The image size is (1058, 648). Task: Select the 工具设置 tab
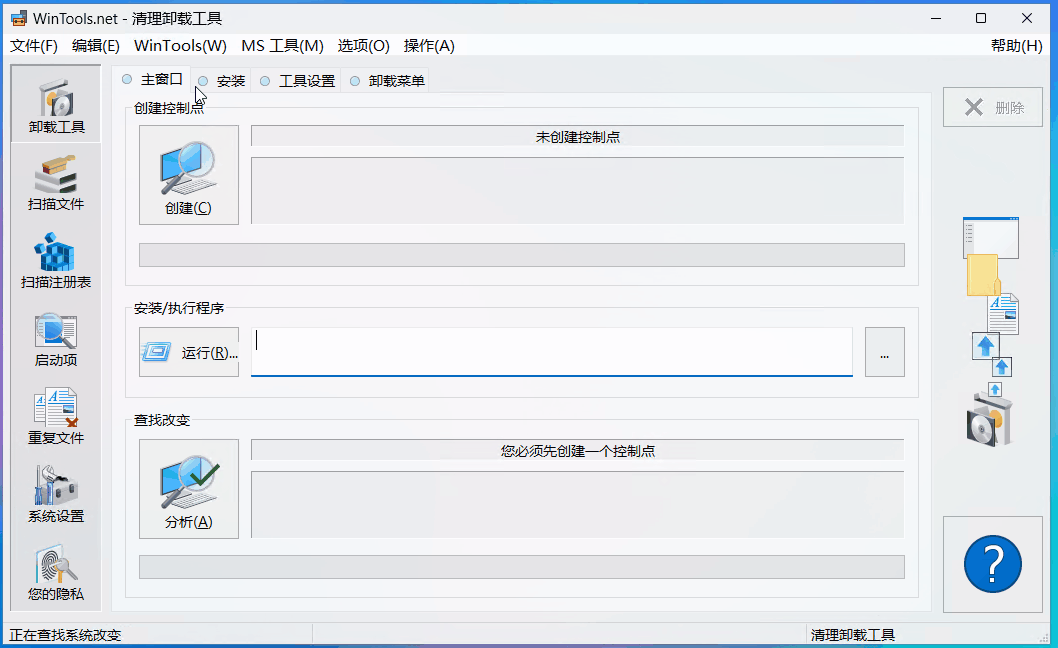(298, 81)
